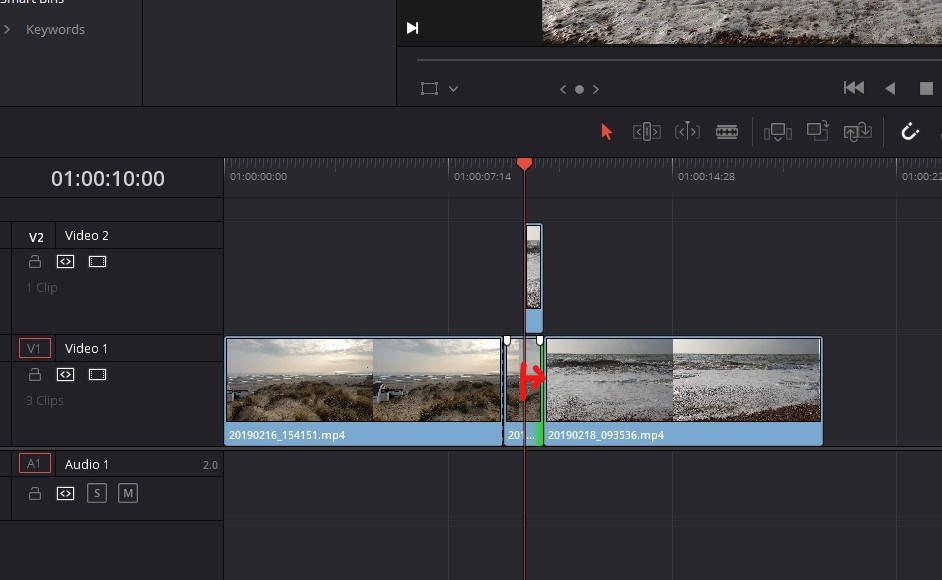
Task: Lock the Video 1 track
Action: point(35,374)
